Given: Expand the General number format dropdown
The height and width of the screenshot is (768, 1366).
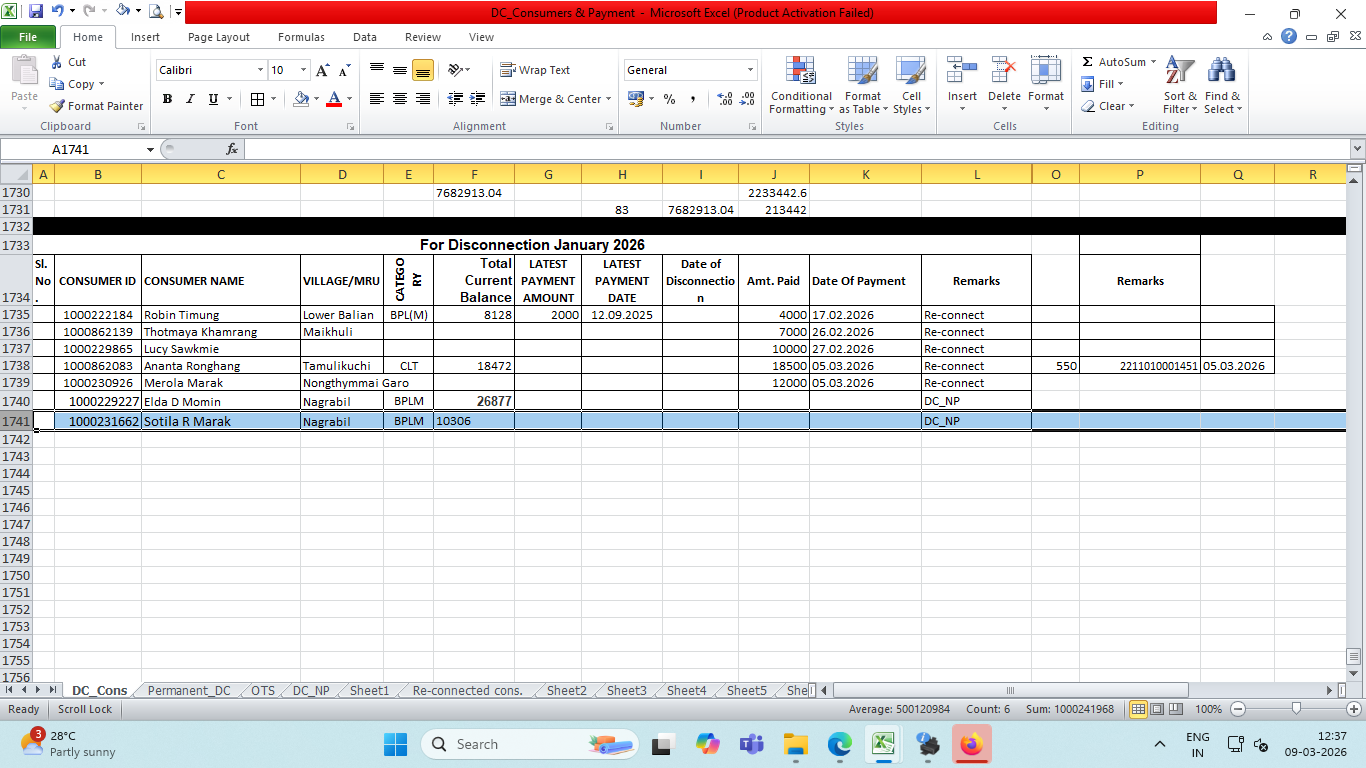Looking at the screenshot, I should (x=750, y=70).
